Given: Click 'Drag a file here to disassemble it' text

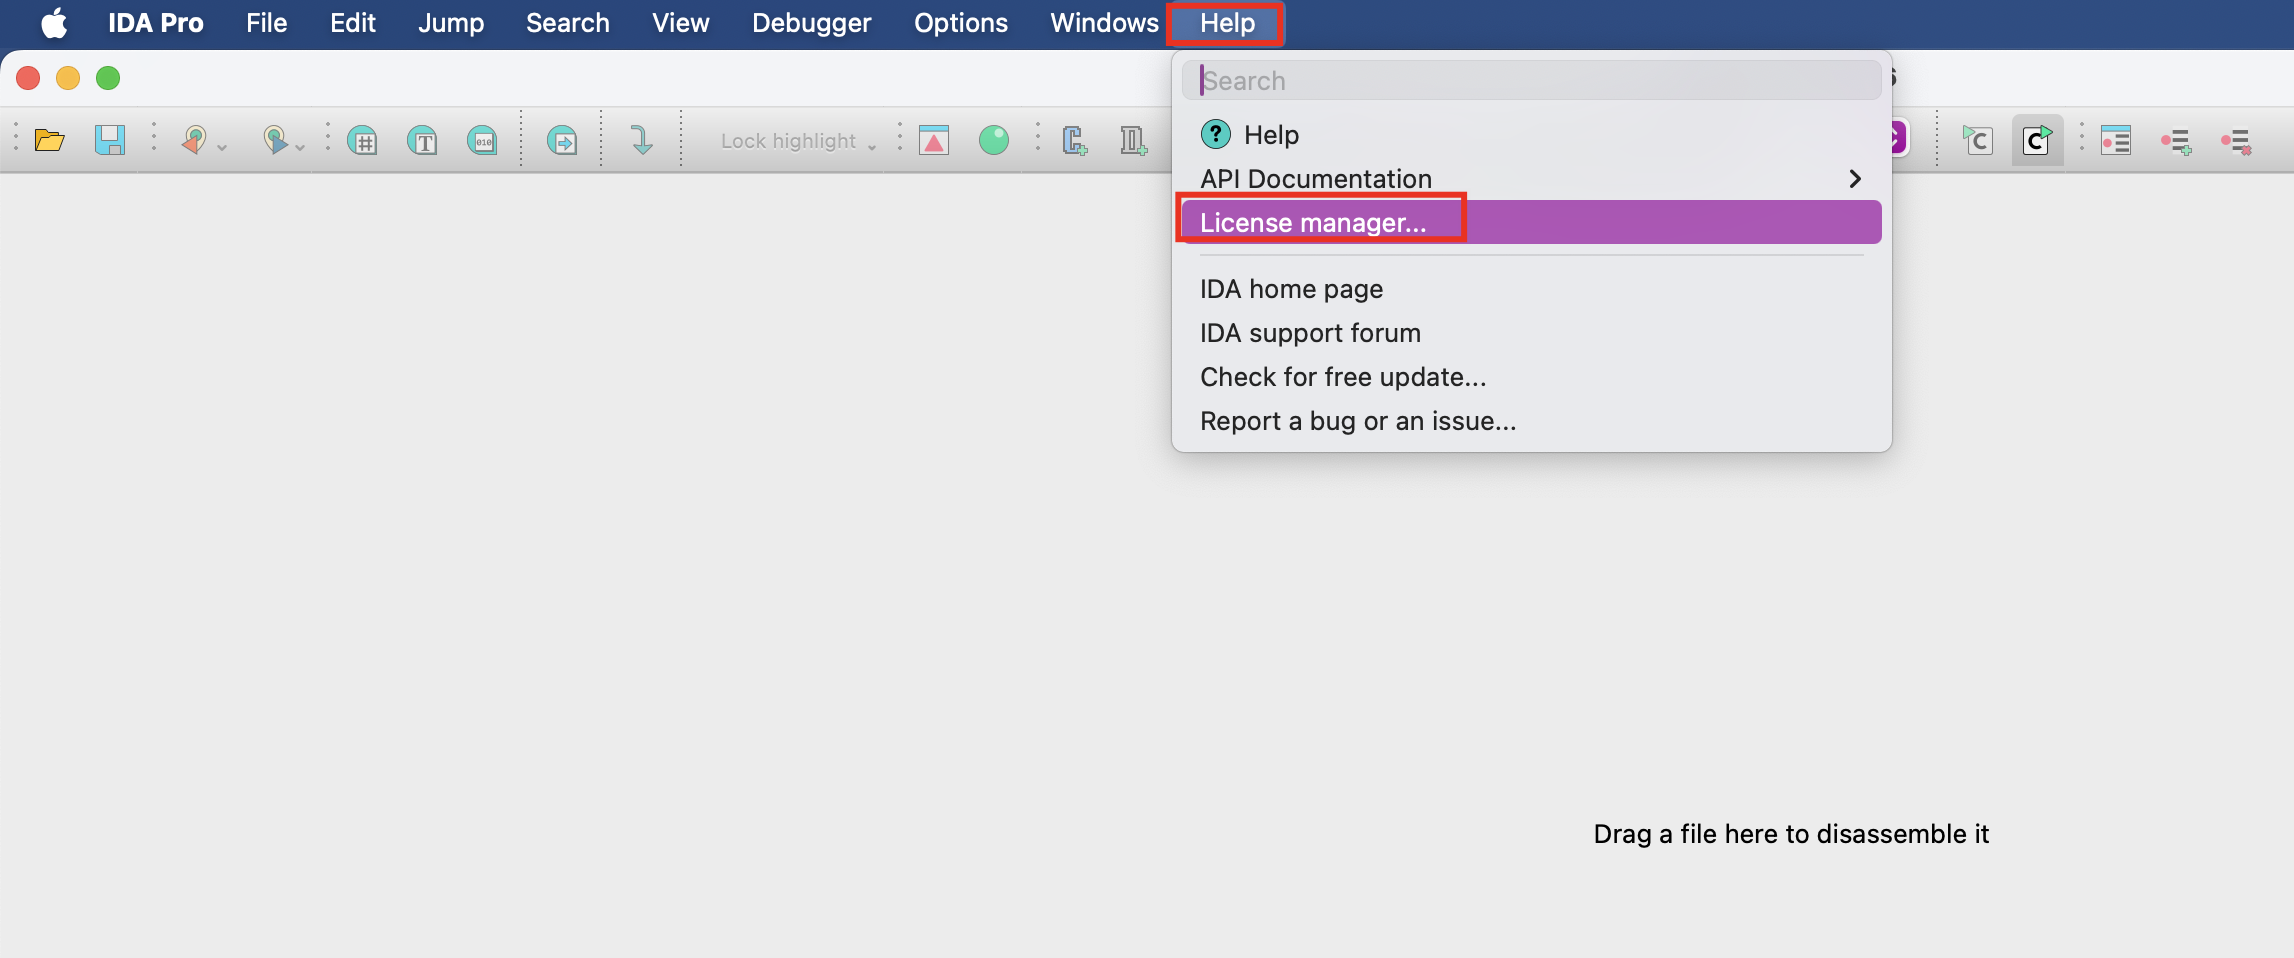Looking at the screenshot, I should (1791, 834).
